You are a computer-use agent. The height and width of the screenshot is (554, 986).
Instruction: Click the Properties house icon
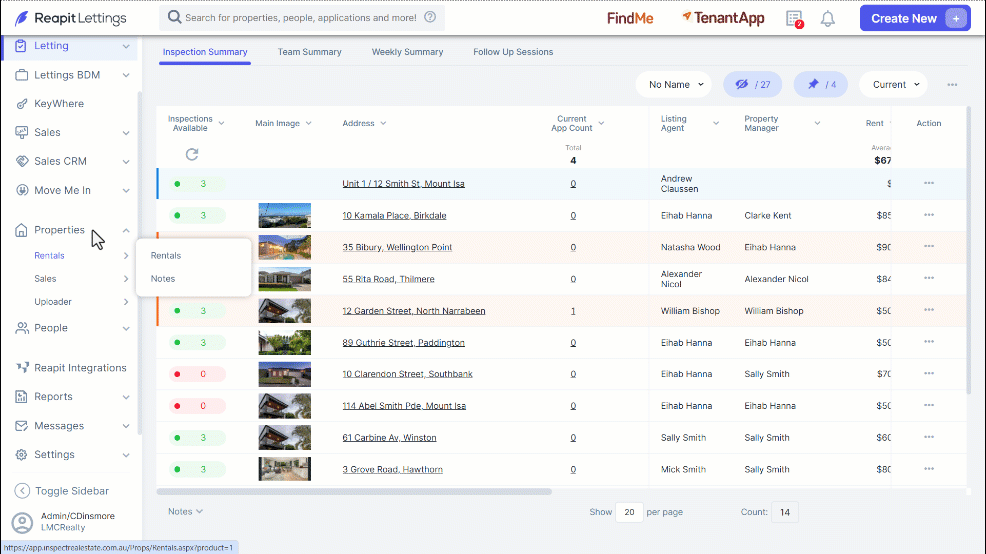(21, 230)
